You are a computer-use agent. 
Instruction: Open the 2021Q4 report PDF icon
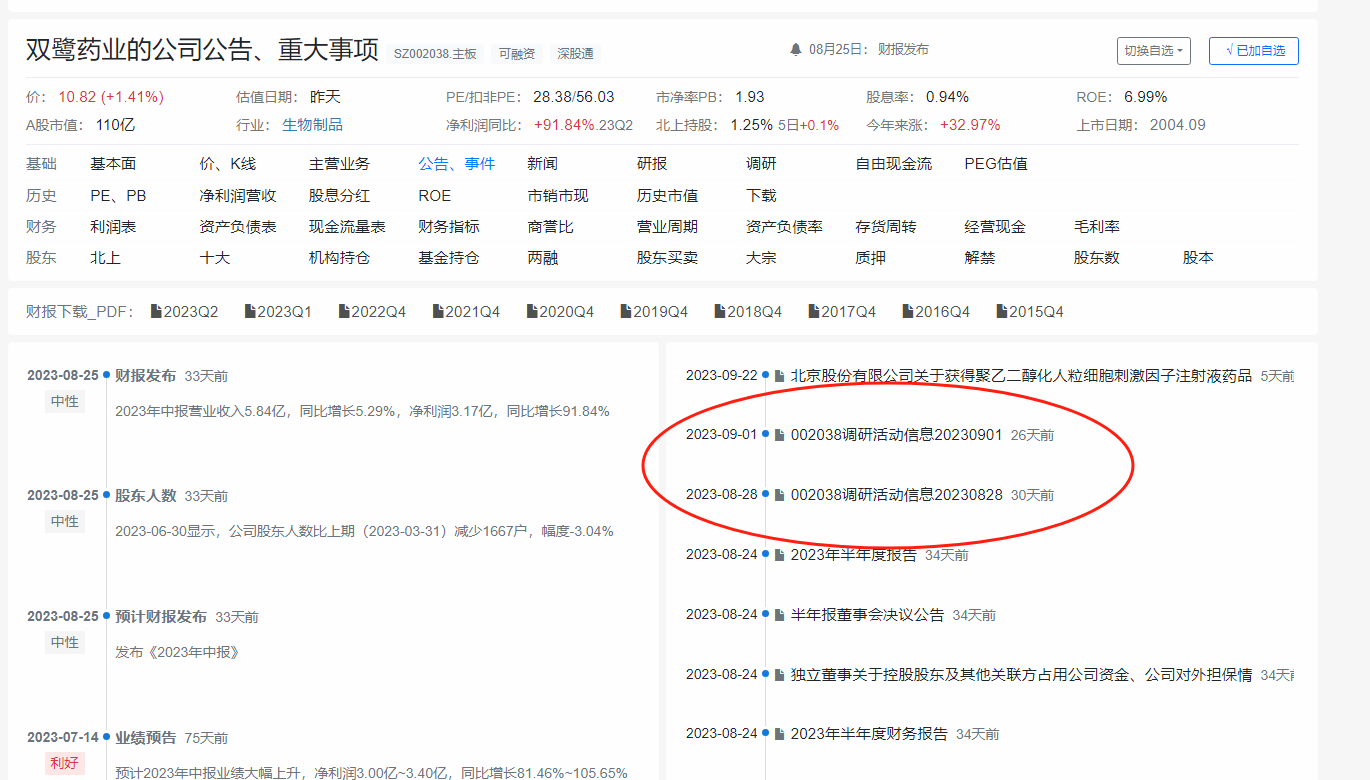point(438,312)
